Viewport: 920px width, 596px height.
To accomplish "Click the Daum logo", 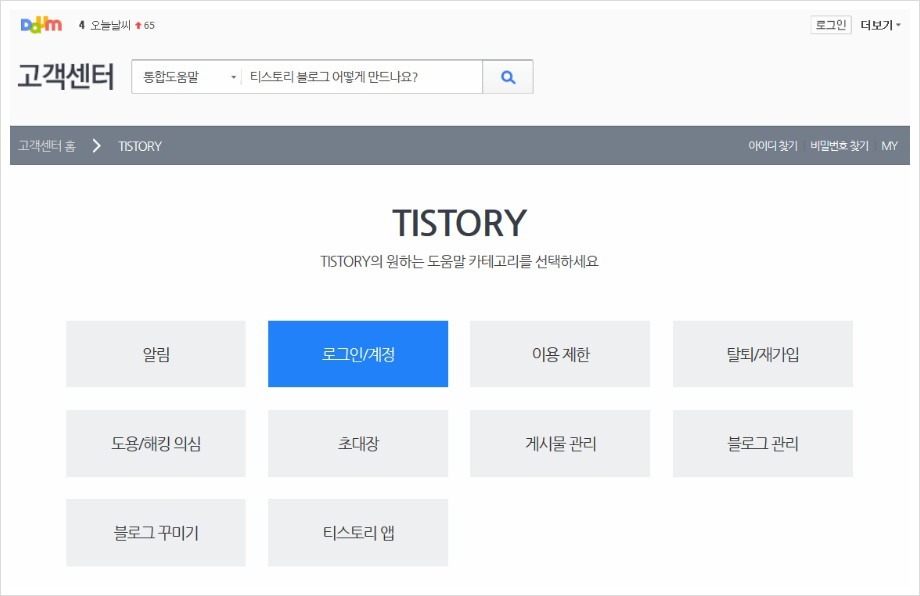I will point(41,25).
